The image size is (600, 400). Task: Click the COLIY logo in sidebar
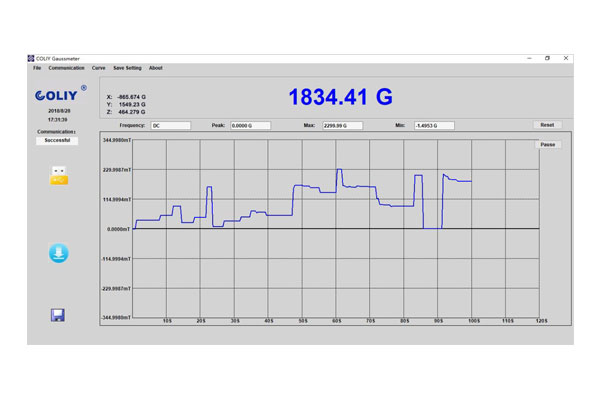coord(58,97)
